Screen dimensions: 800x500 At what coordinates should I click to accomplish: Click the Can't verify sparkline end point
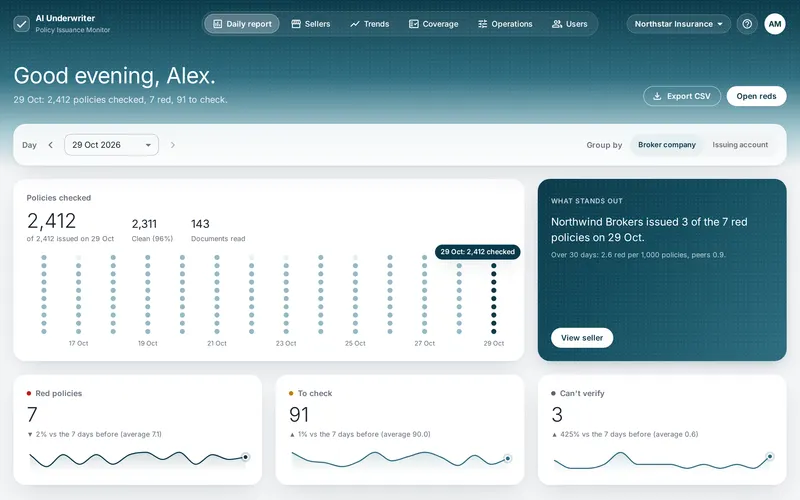pyautogui.click(x=770, y=456)
